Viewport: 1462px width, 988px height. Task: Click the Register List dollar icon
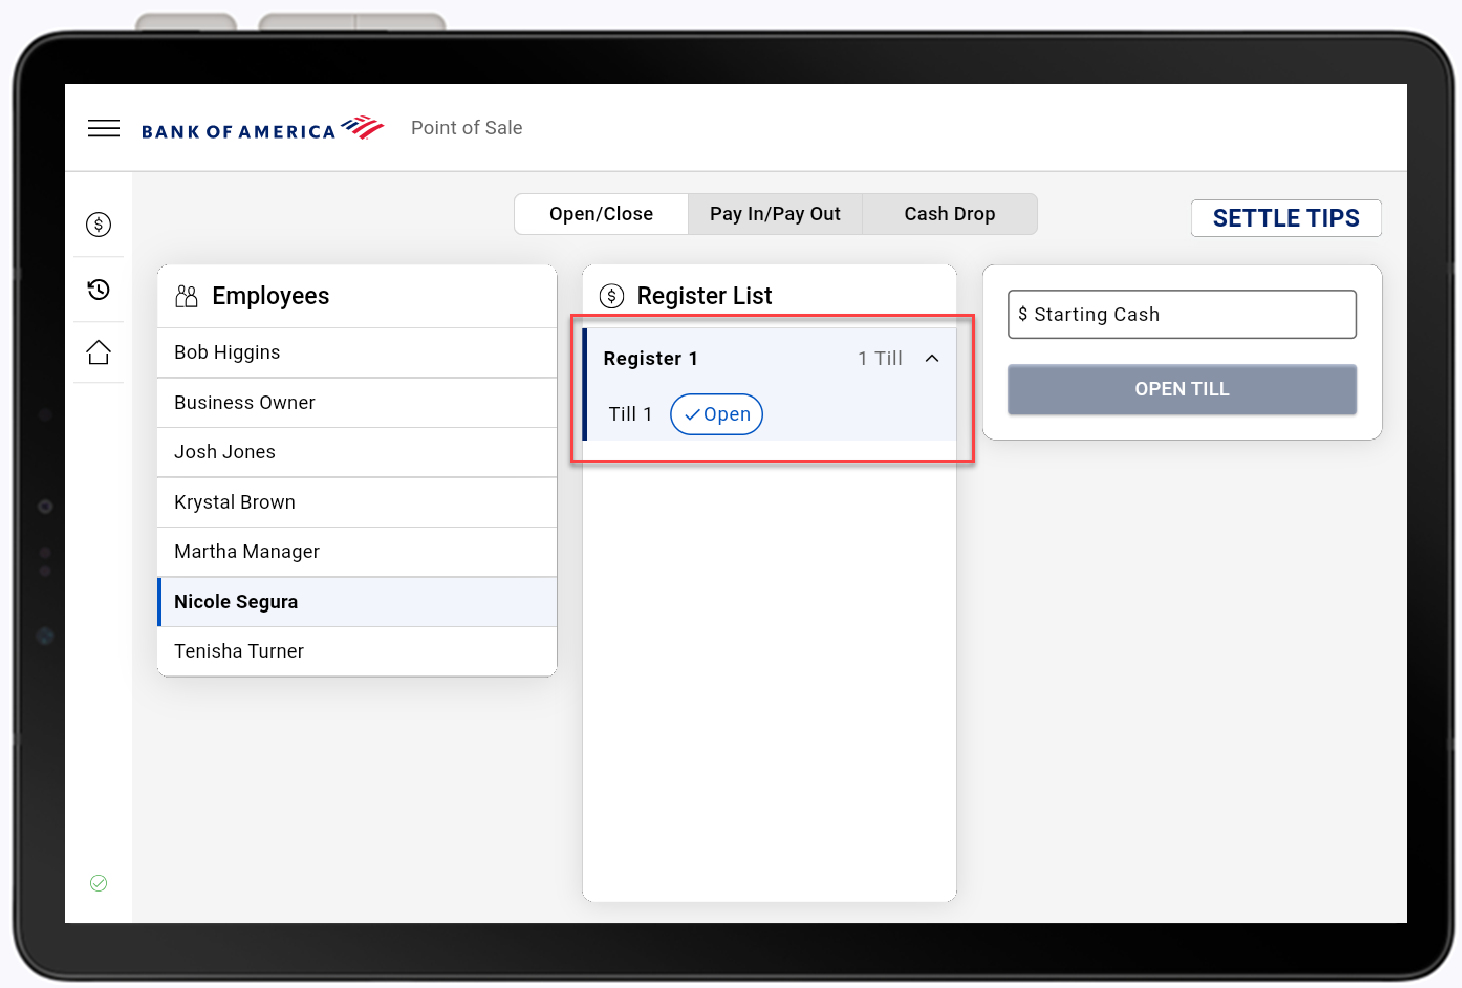(x=612, y=295)
